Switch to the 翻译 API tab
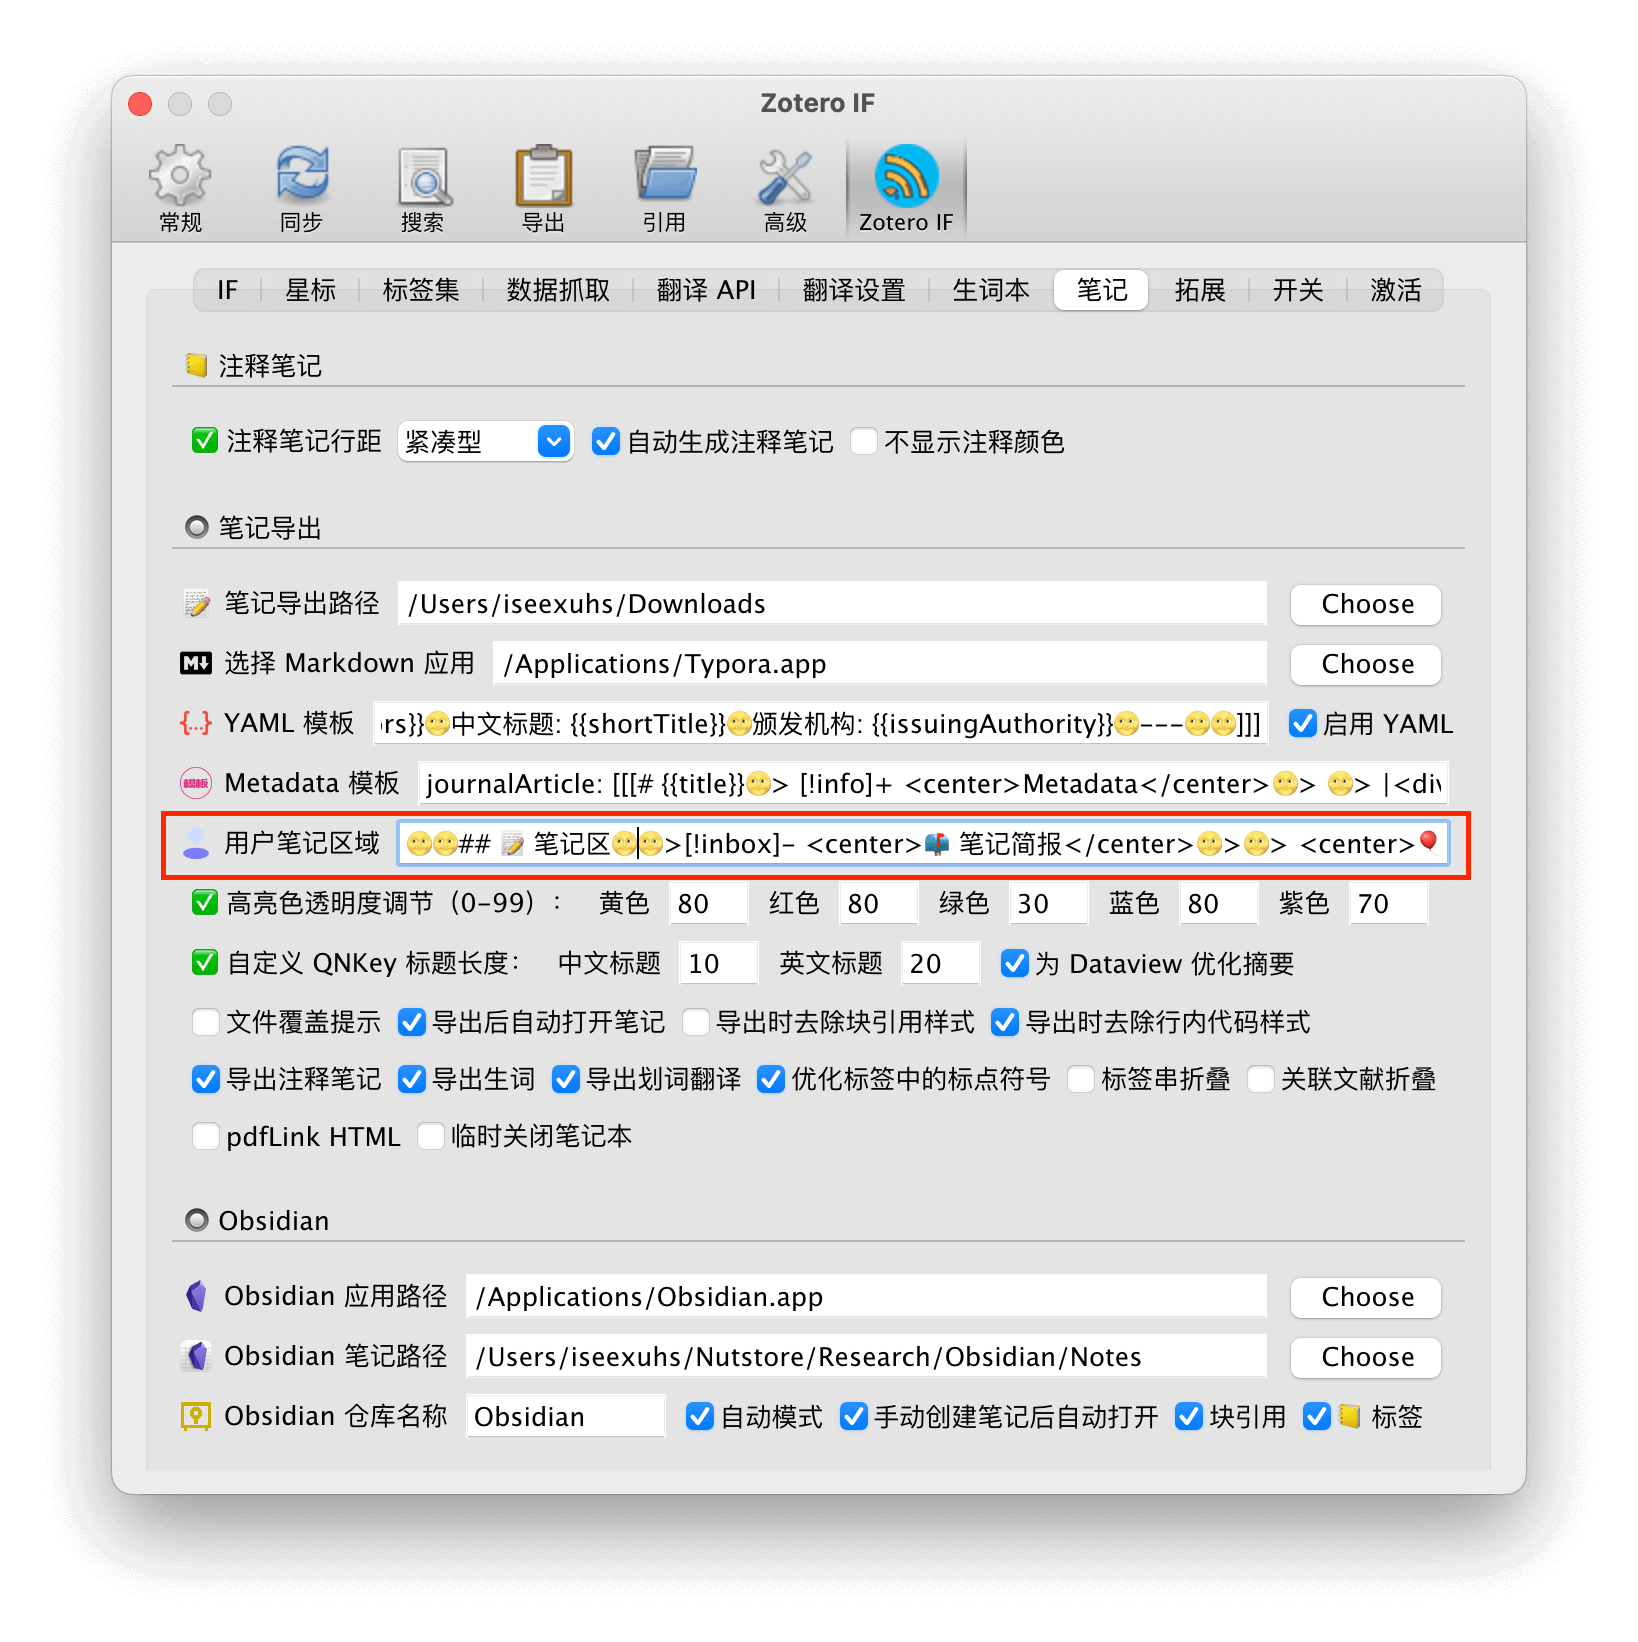Screen dimensions: 1638x1642 pos(706,290)
